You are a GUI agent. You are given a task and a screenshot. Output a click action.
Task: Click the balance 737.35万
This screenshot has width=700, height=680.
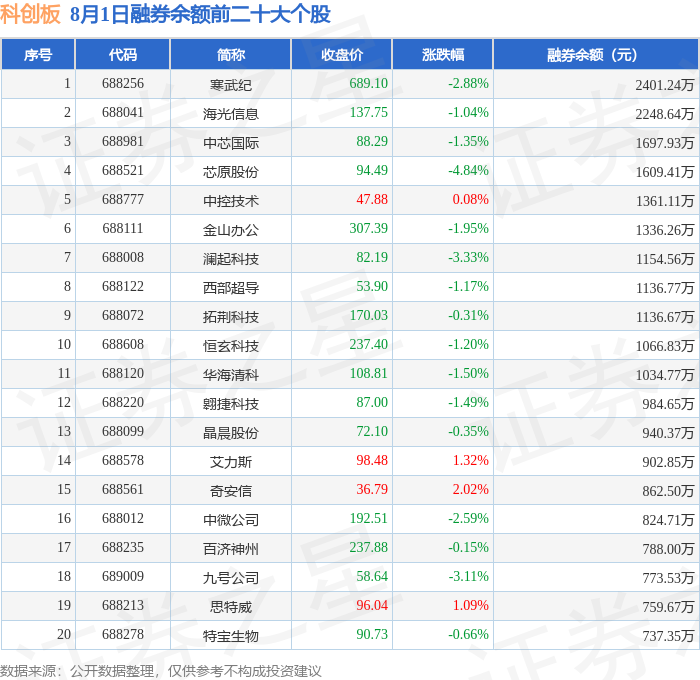(x=668, y=636)
